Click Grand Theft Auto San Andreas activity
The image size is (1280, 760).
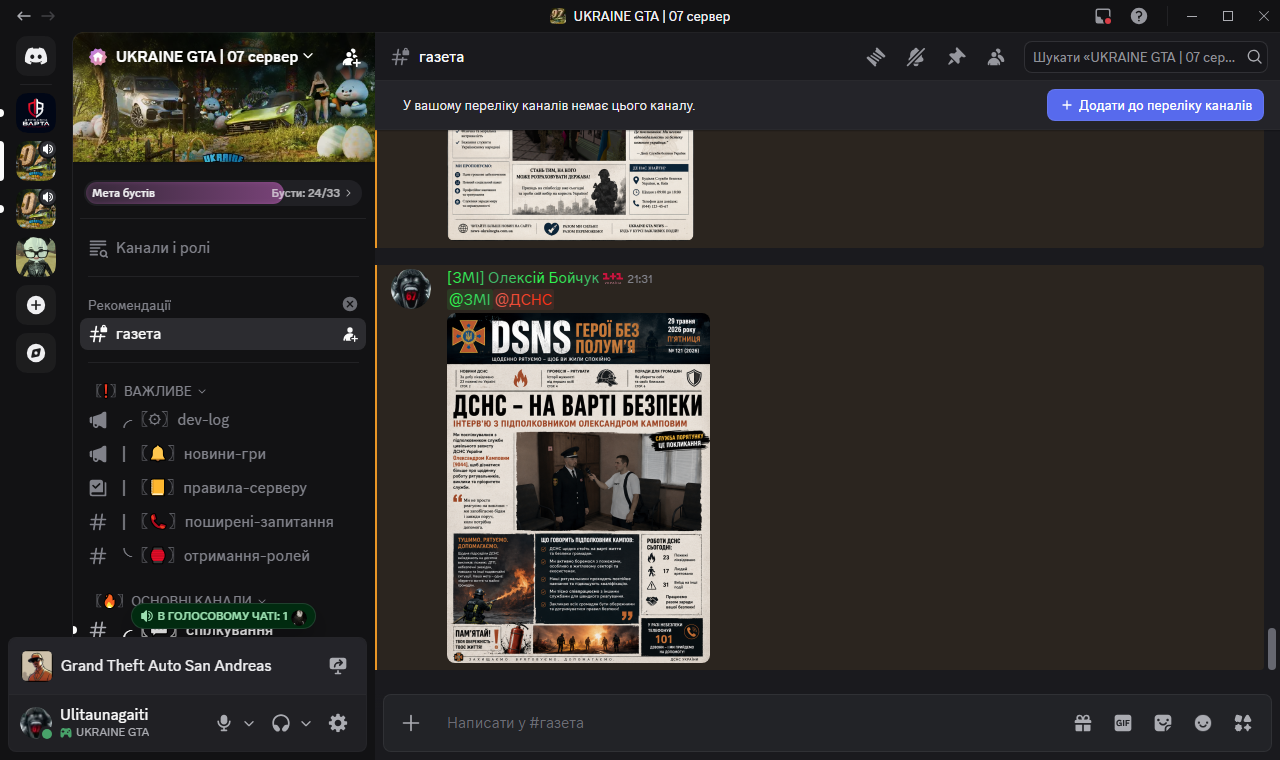[x=166, y=666]
